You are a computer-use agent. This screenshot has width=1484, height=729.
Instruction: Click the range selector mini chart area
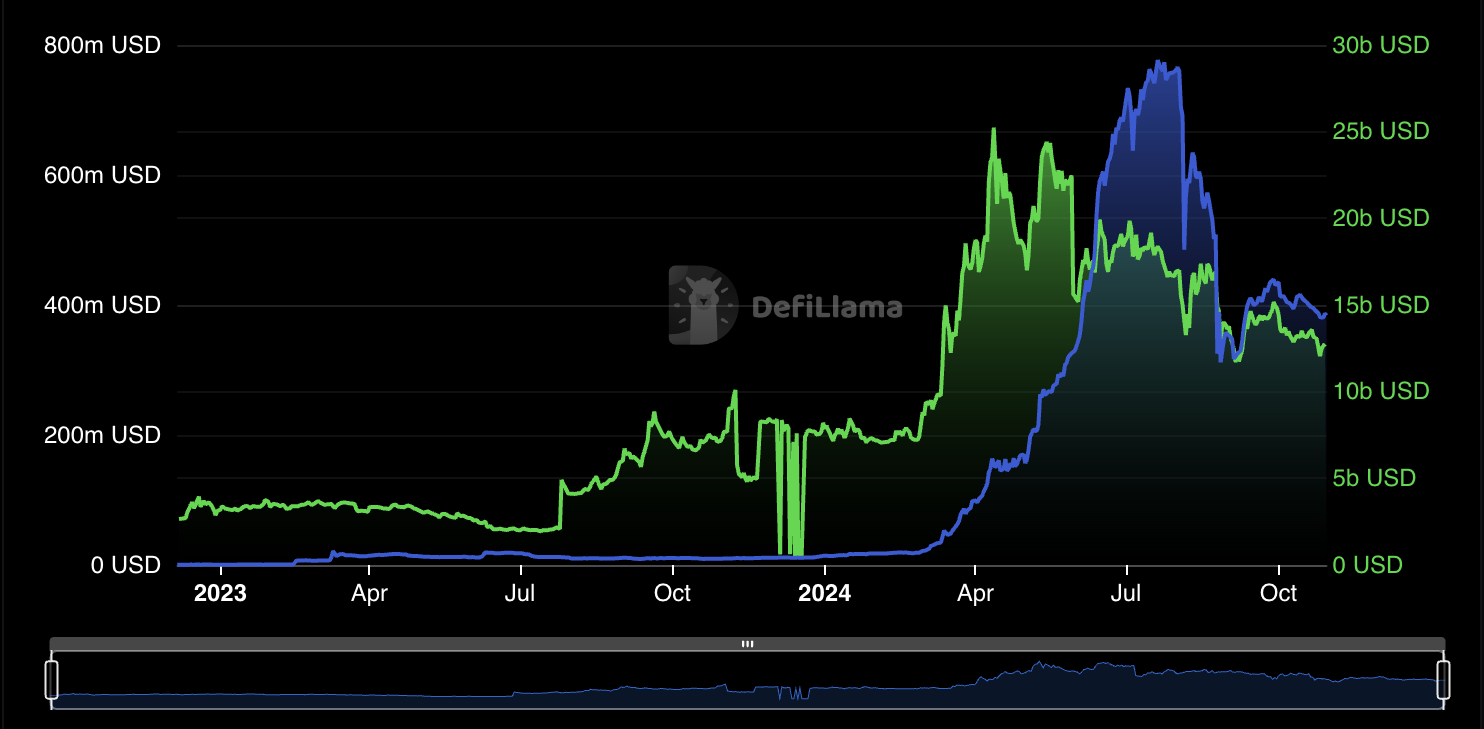coord(747,681)
